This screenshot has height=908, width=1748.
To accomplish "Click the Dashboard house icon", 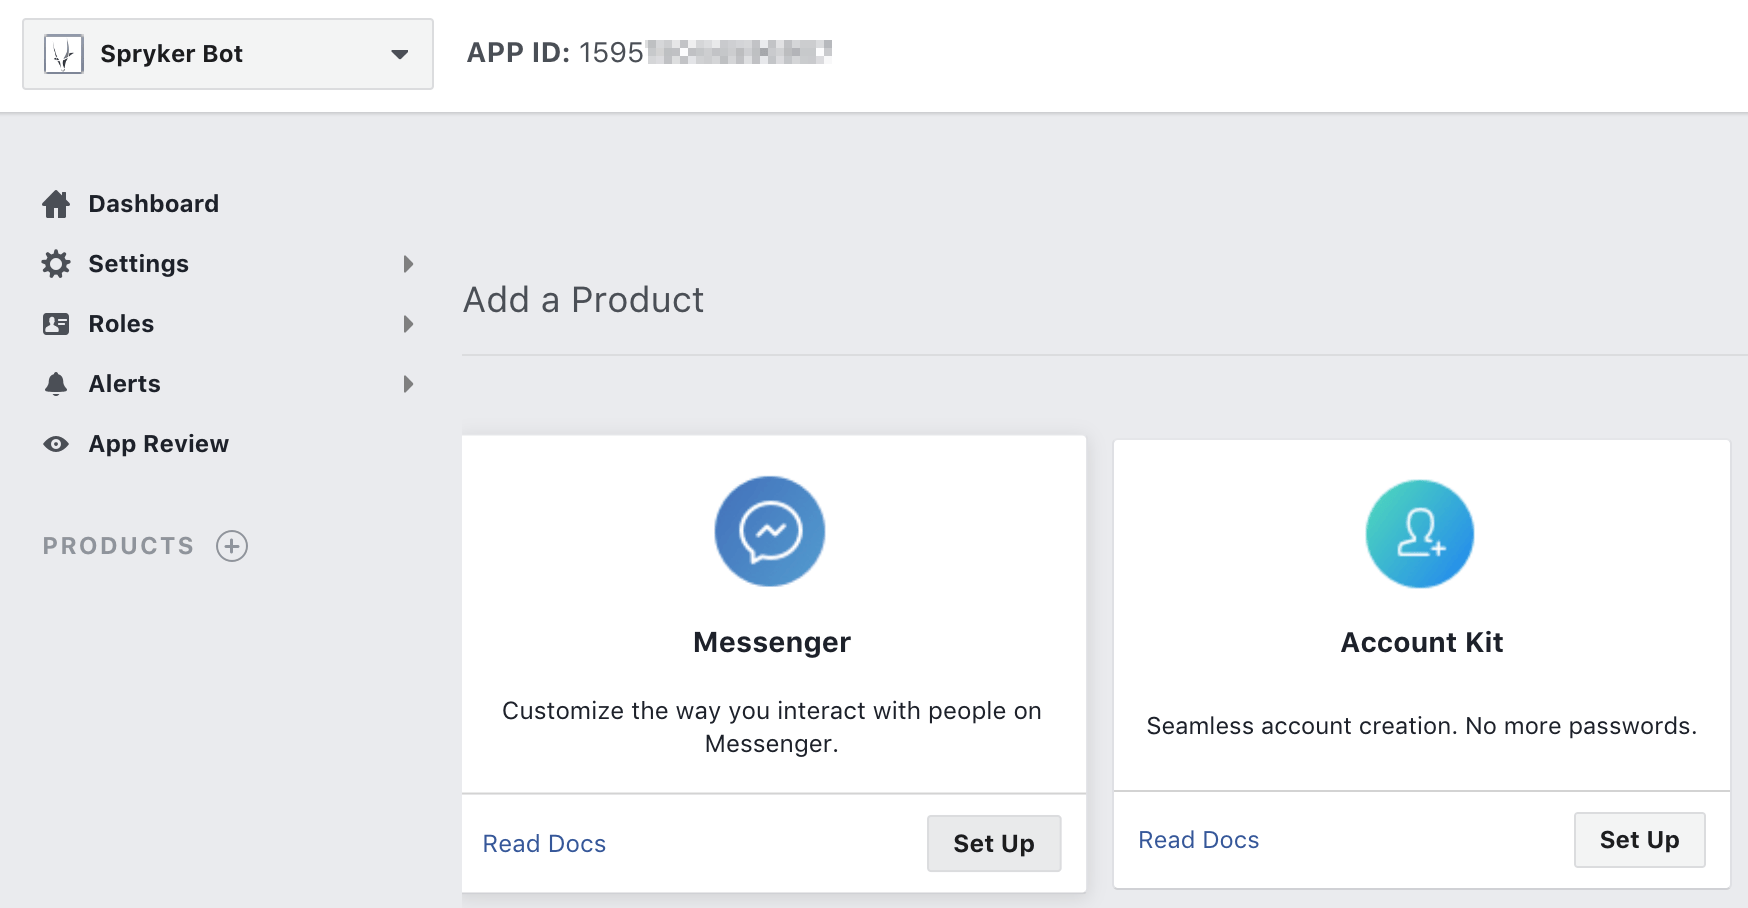I will (56, 204).
